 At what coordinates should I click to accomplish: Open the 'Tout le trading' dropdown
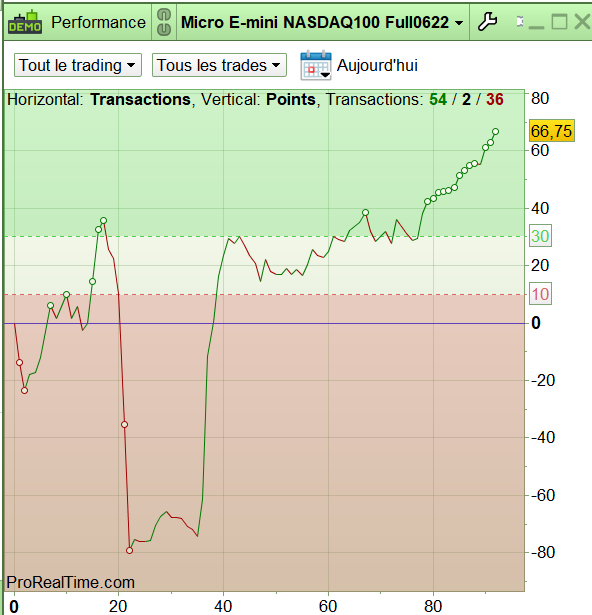pyautogui.click(x=78, y=65)
